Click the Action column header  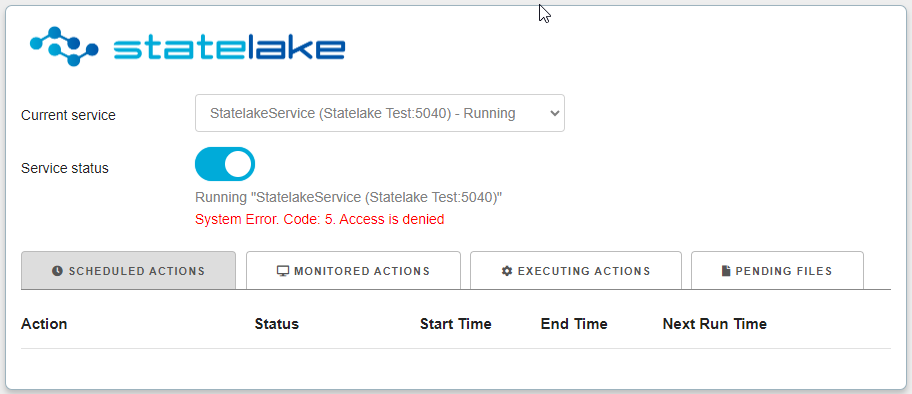coord(44,324)
